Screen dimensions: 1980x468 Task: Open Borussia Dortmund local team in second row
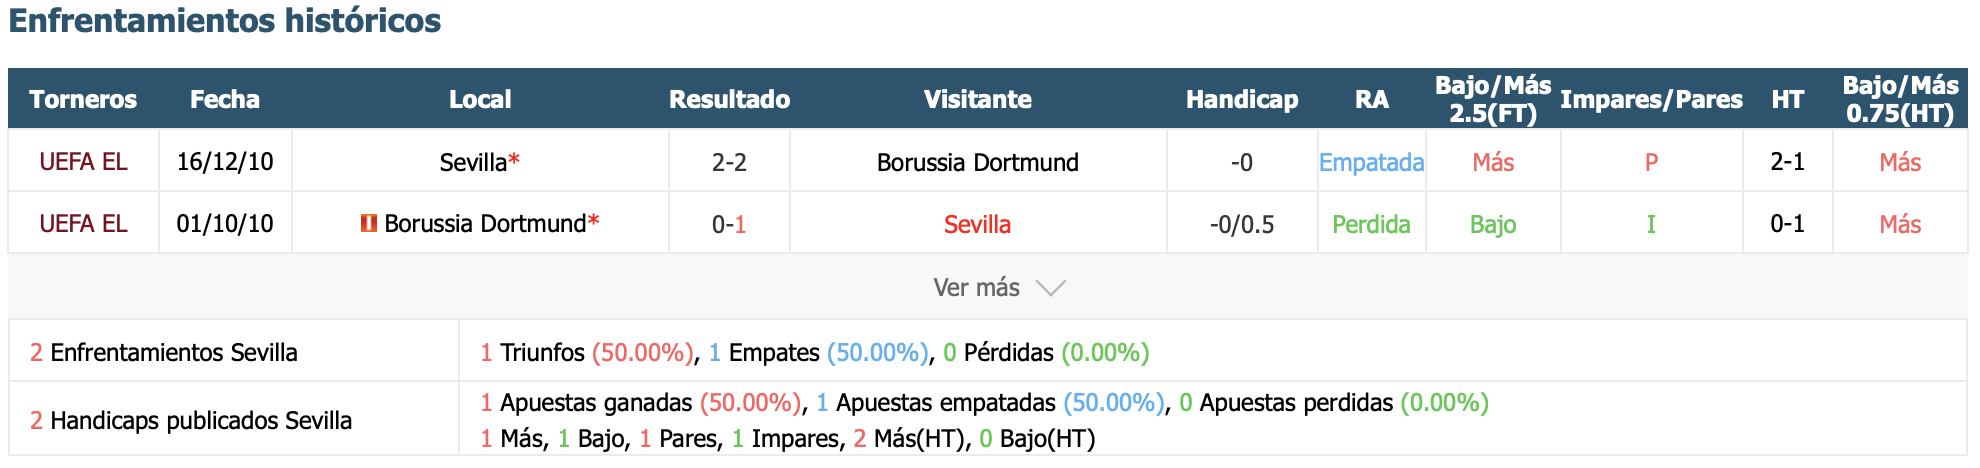485,224
